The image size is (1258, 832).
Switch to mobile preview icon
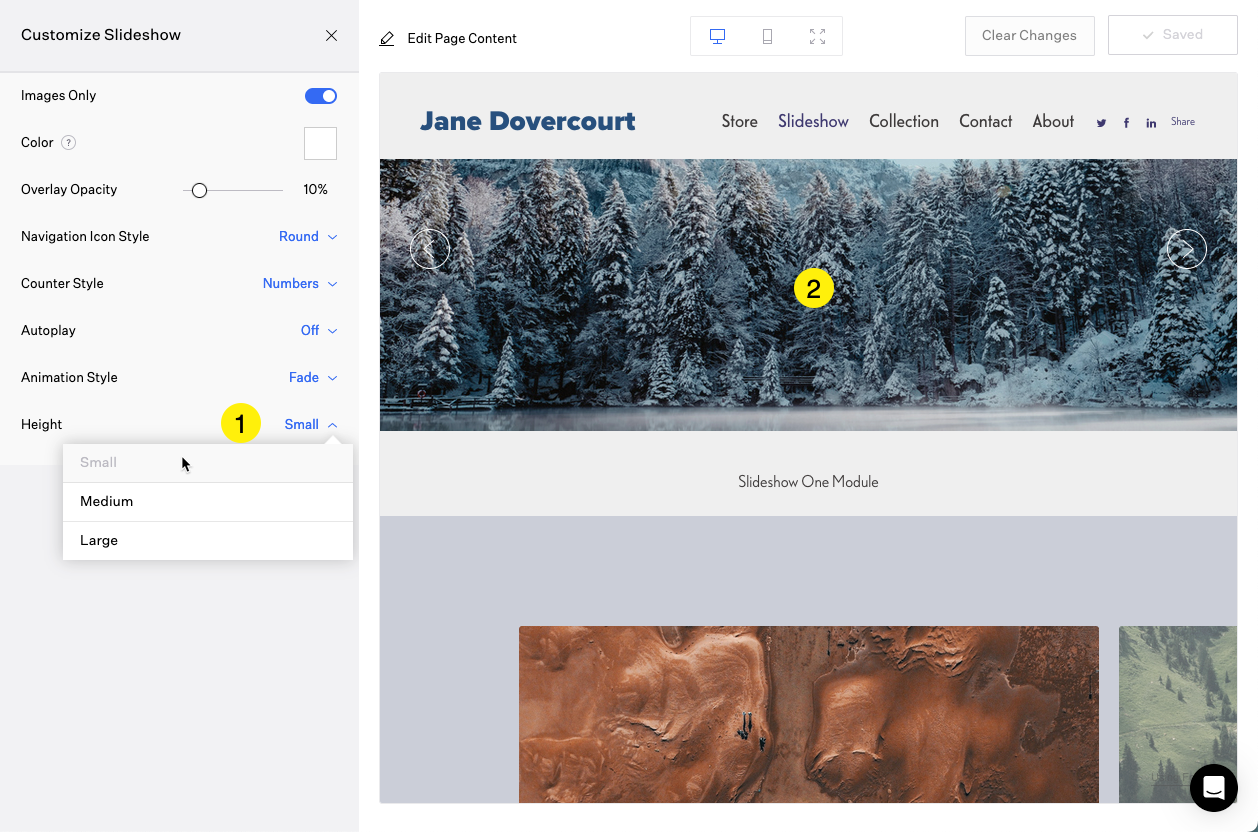[x=767, y=36]
